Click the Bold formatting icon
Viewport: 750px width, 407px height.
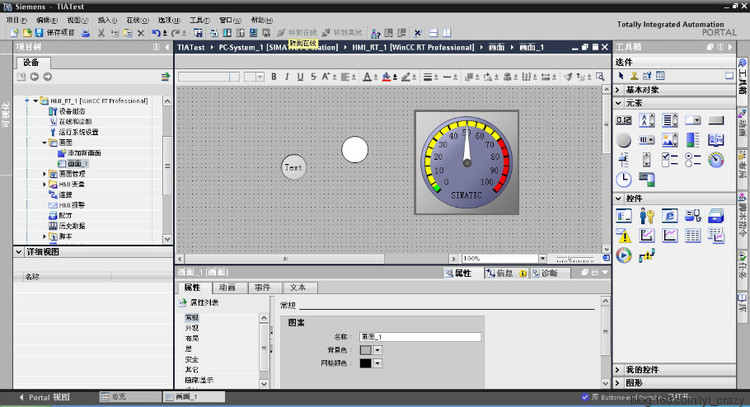(x=275, y=76)
